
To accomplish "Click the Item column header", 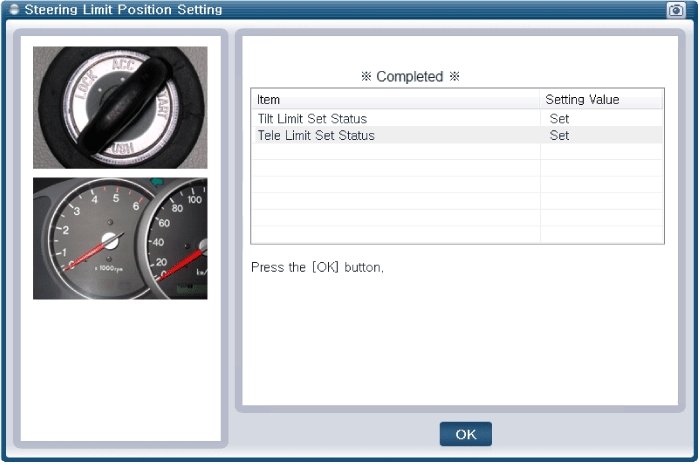I will click(x=269, y=100).
